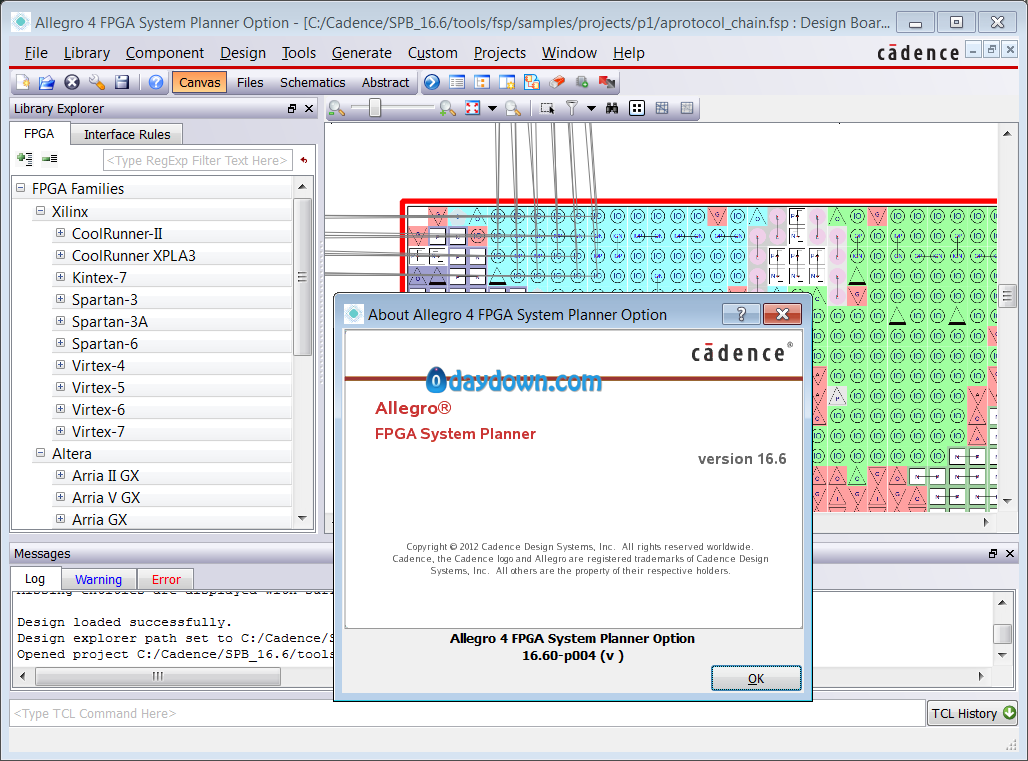The height and width of the screenshot is (761, 1028).
Task: Switch to the Error messages tab
Action: pos(166,579)
